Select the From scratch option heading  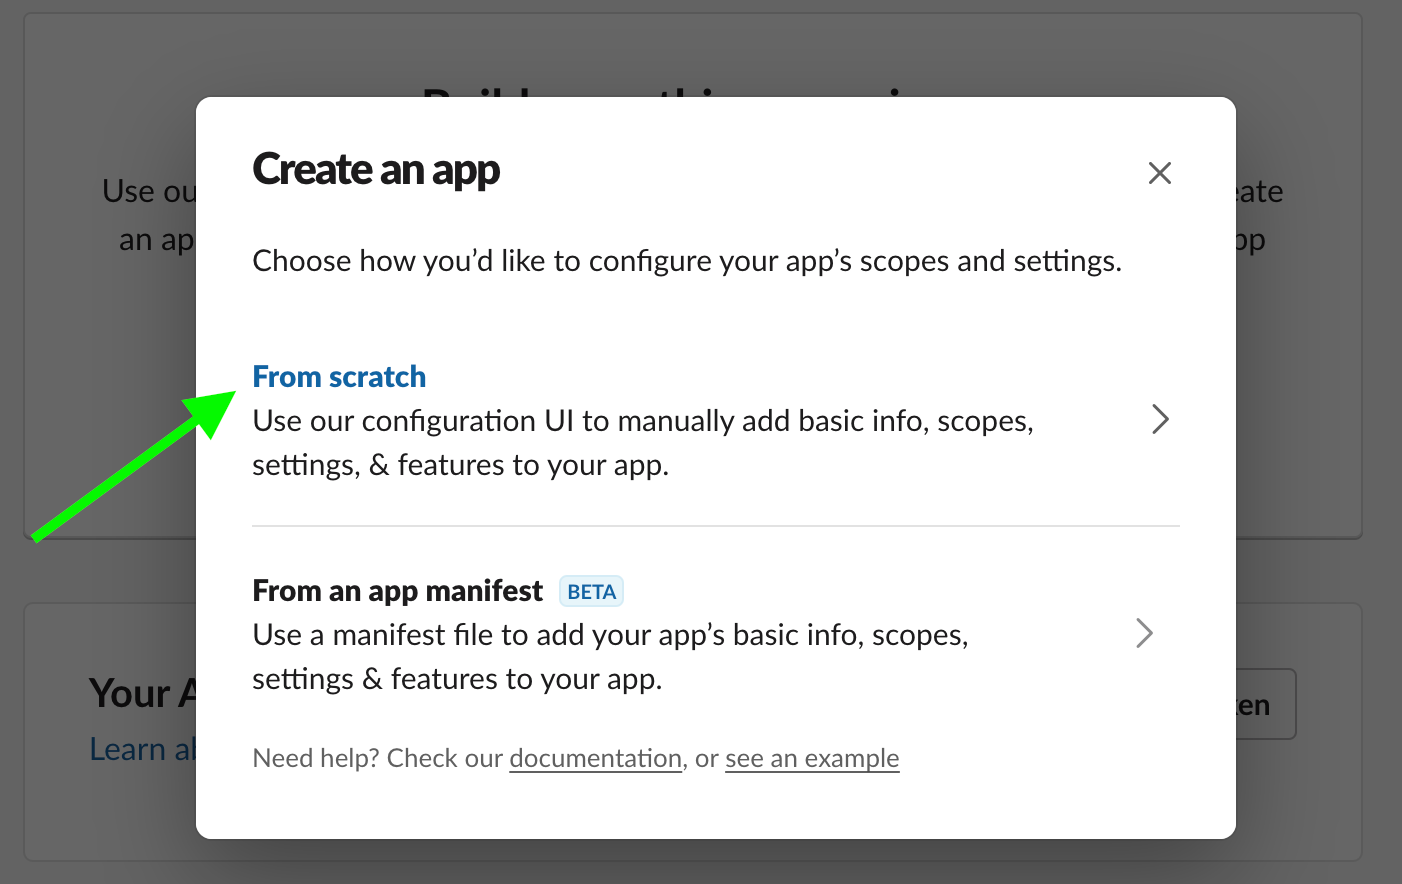(339, 377)
